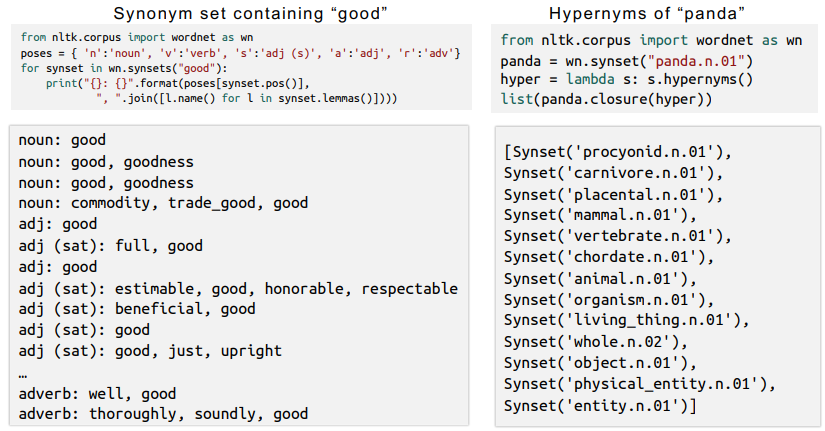825x431 pixels.
Task: Select the final Synset('entity.n.01') entry
Action: click(x=600, y=405)
